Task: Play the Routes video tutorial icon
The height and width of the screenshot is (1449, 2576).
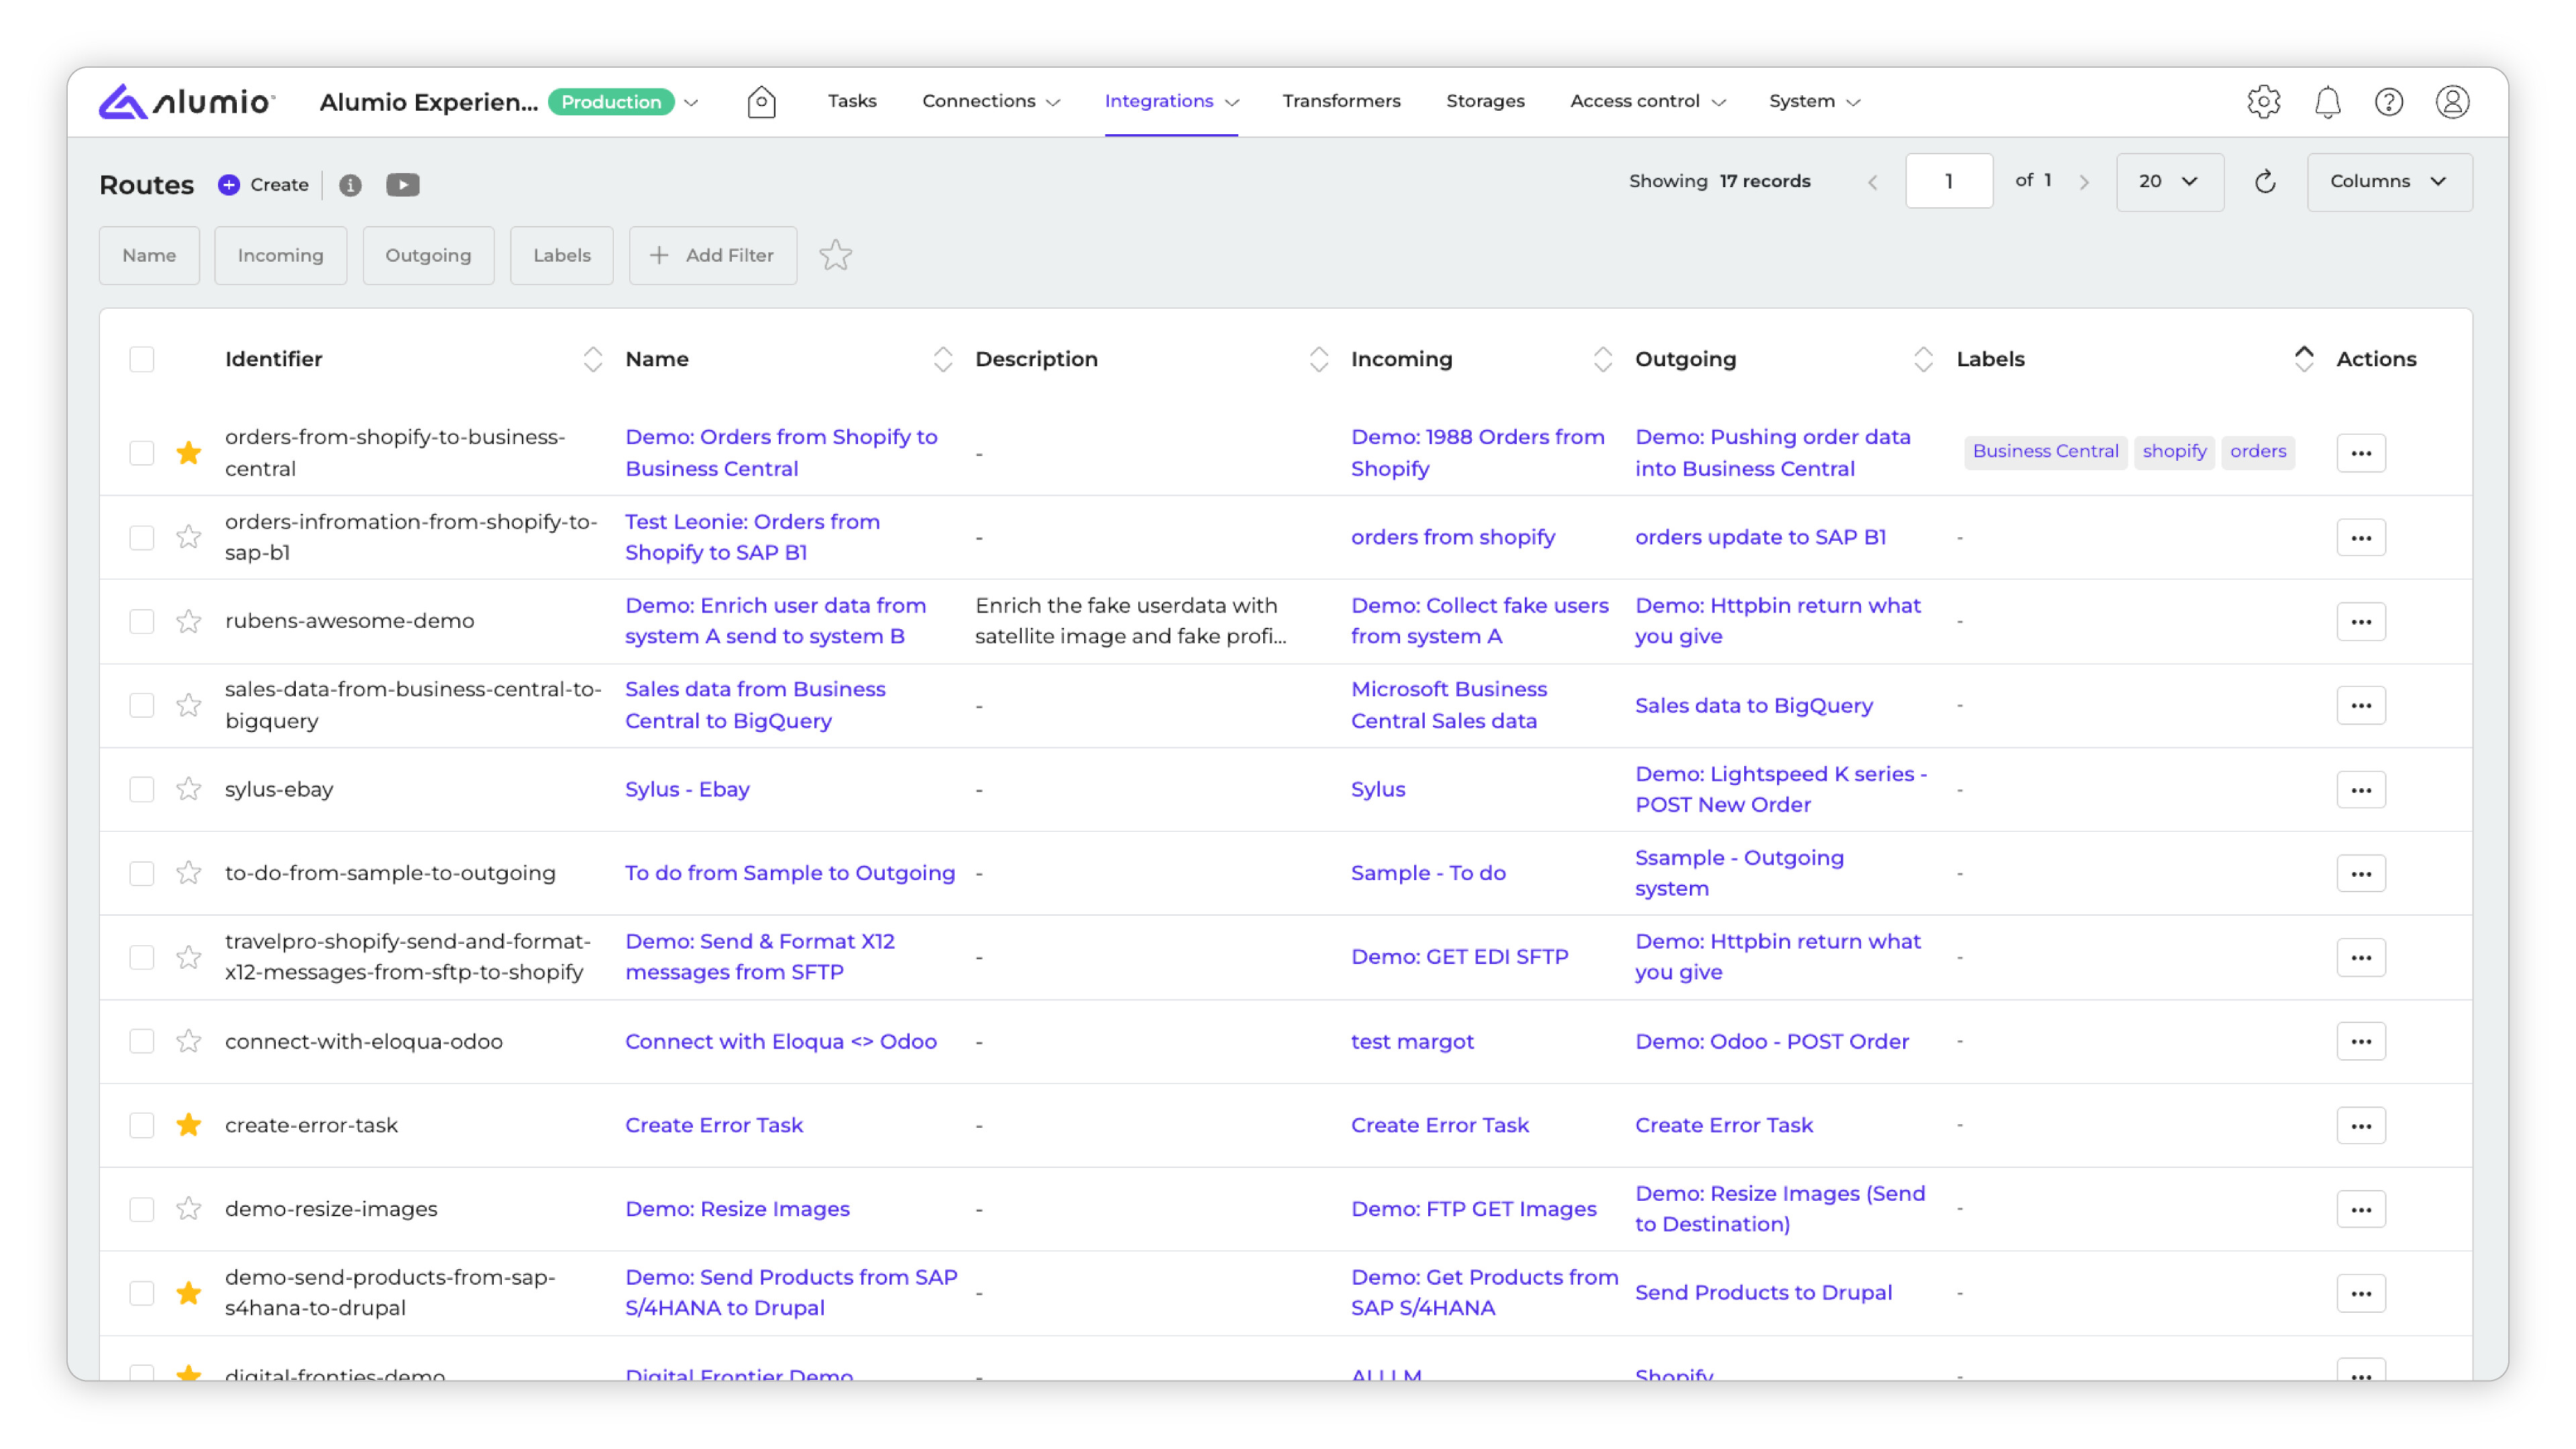Action: [402, 185]
